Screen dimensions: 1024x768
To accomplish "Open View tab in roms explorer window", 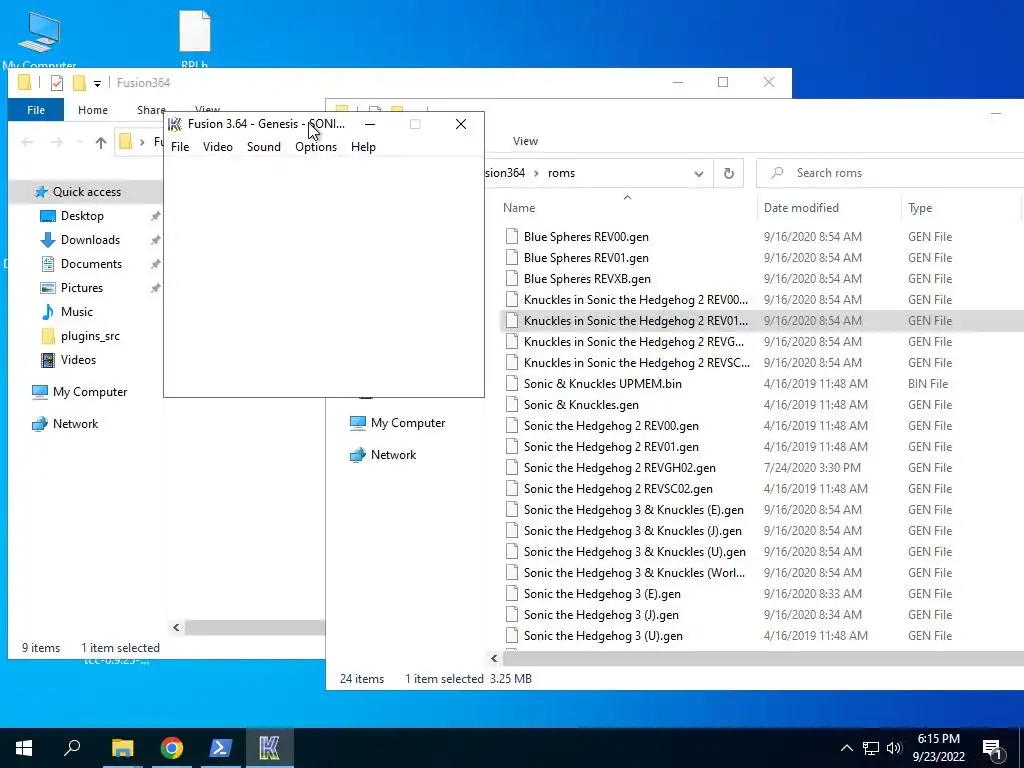I will click(x=525, y=141).
